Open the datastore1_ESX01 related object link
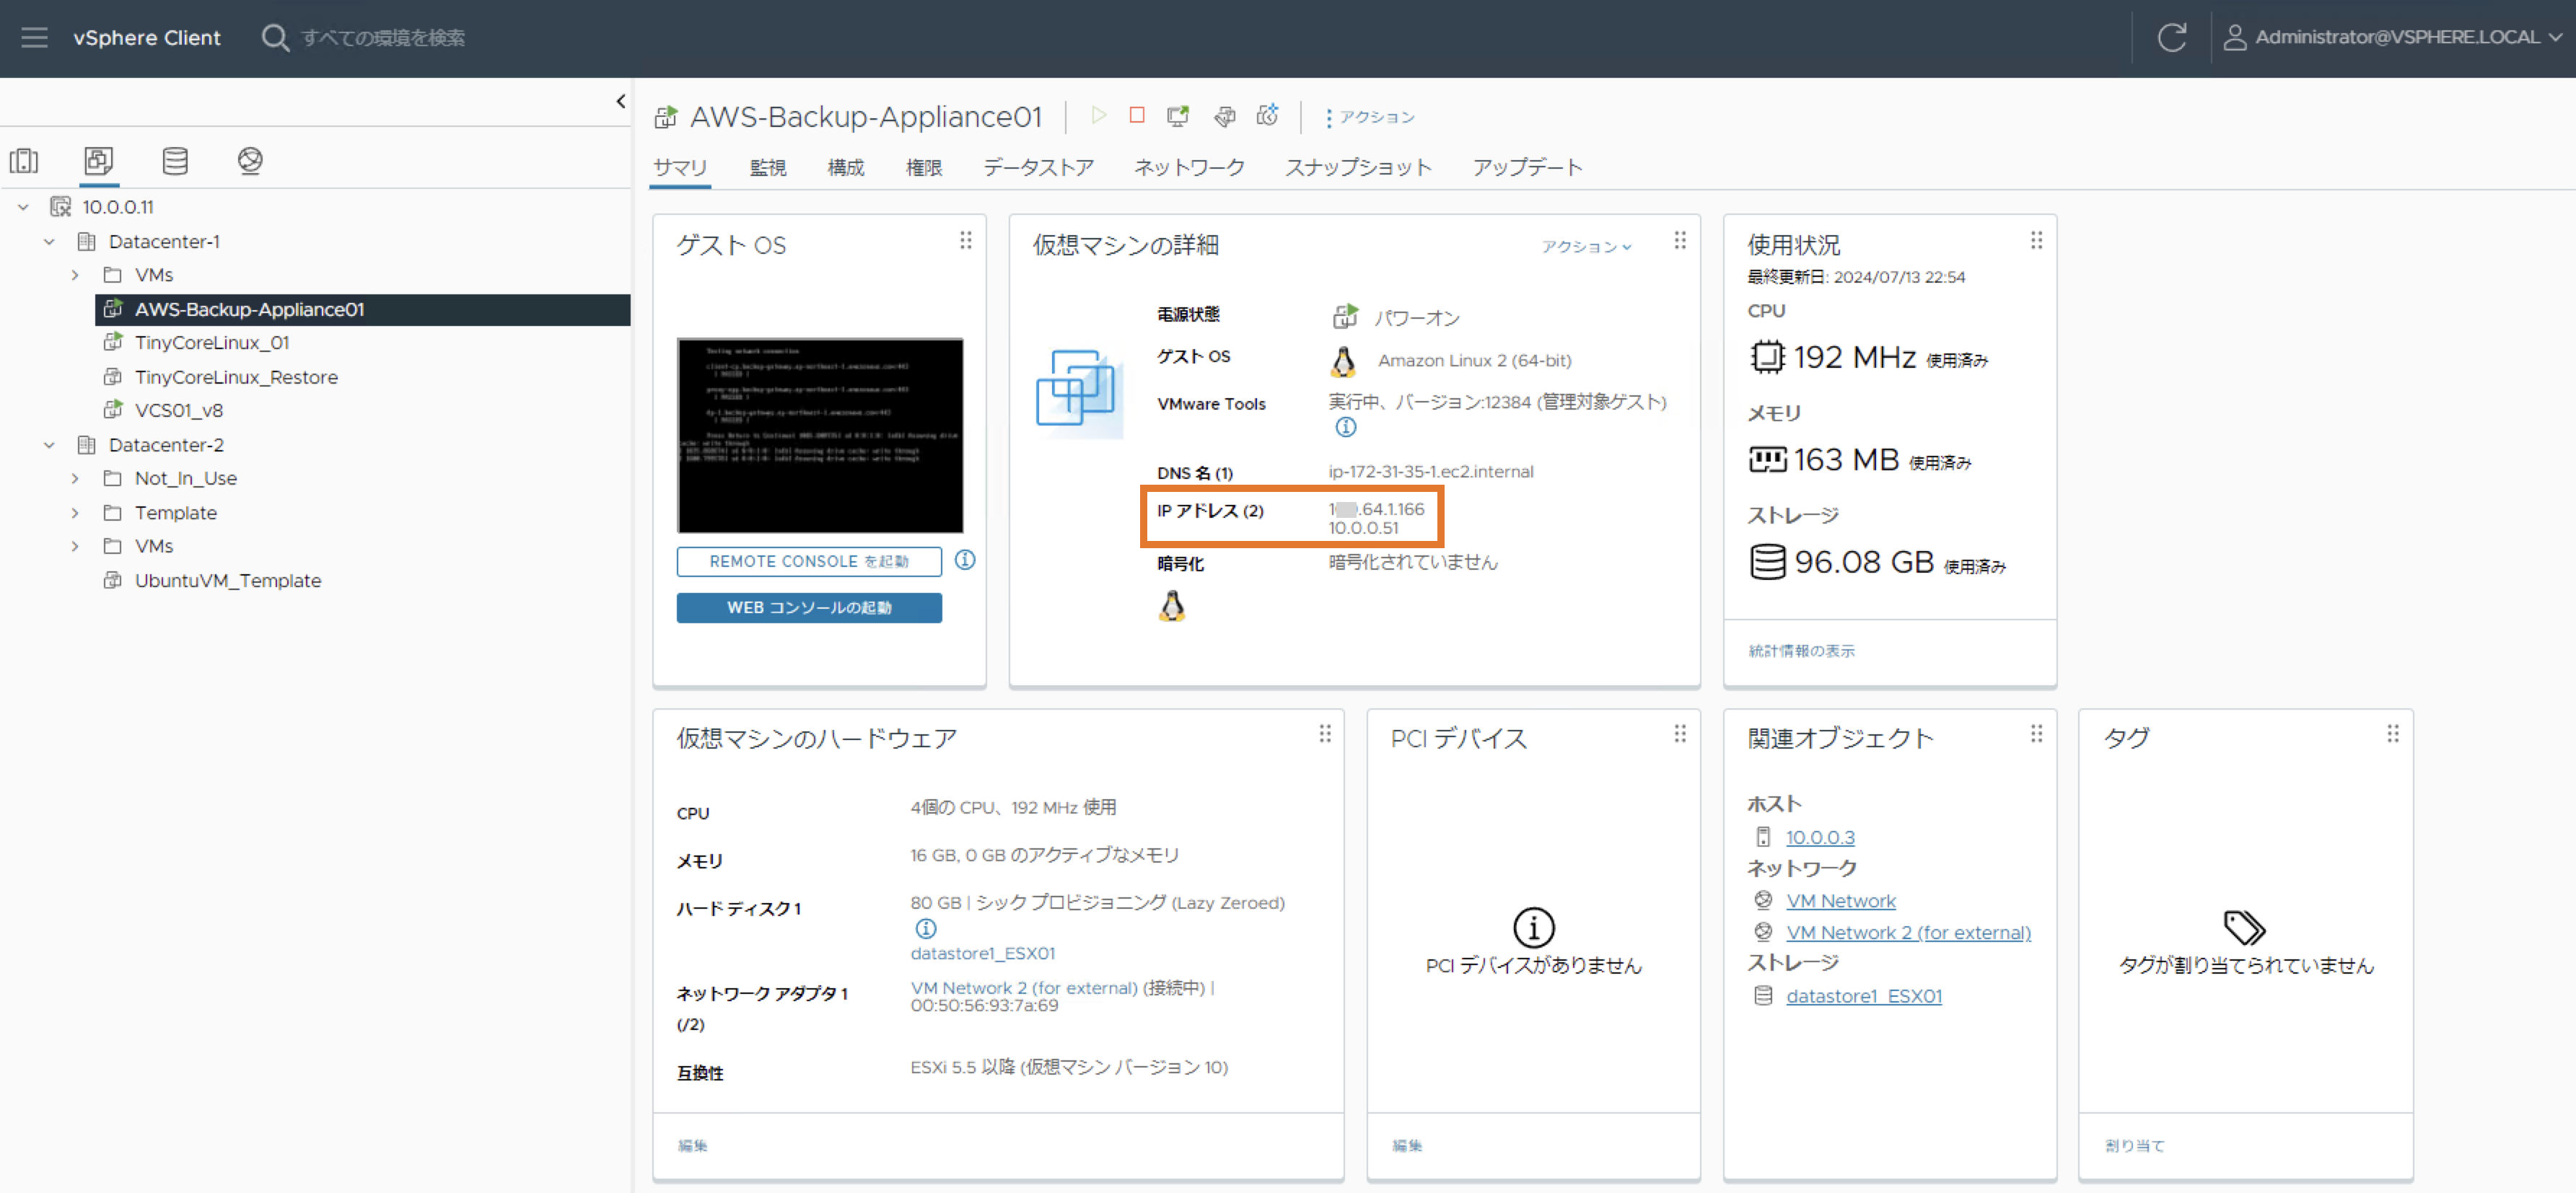The height and width of the screenshot is (1193, 2576). [1863, 996]
